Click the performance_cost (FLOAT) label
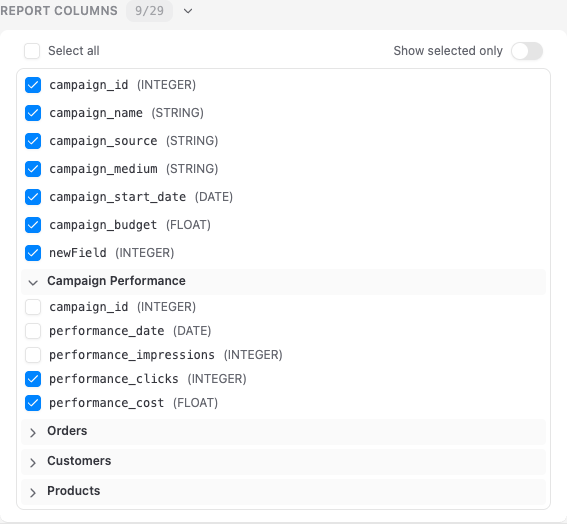 (134, 403)
